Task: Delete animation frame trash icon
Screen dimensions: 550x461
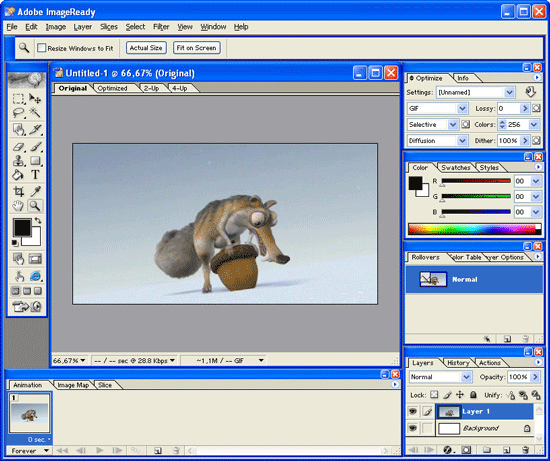Action: tap(176, 451)
